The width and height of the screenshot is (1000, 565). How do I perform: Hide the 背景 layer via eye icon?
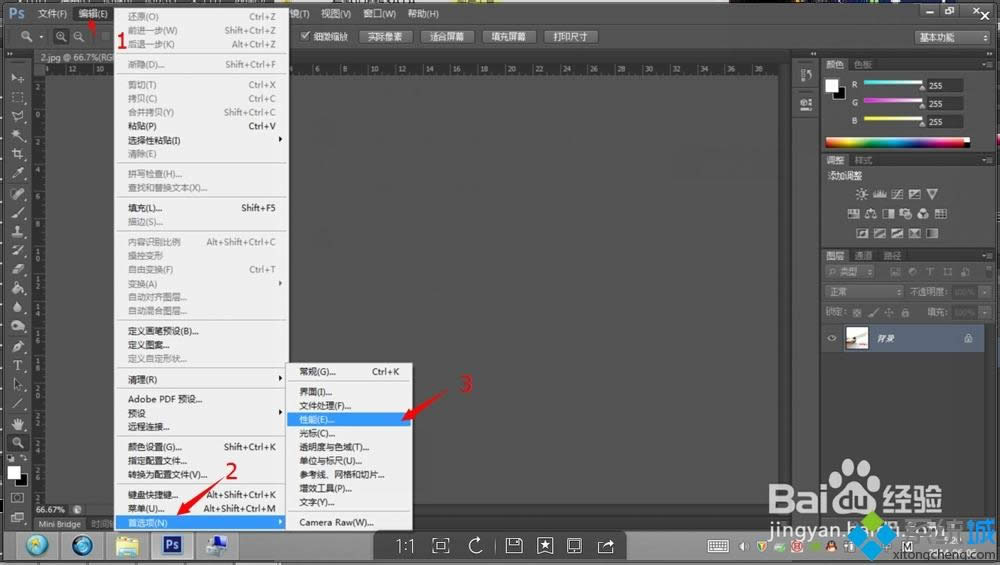831,339
